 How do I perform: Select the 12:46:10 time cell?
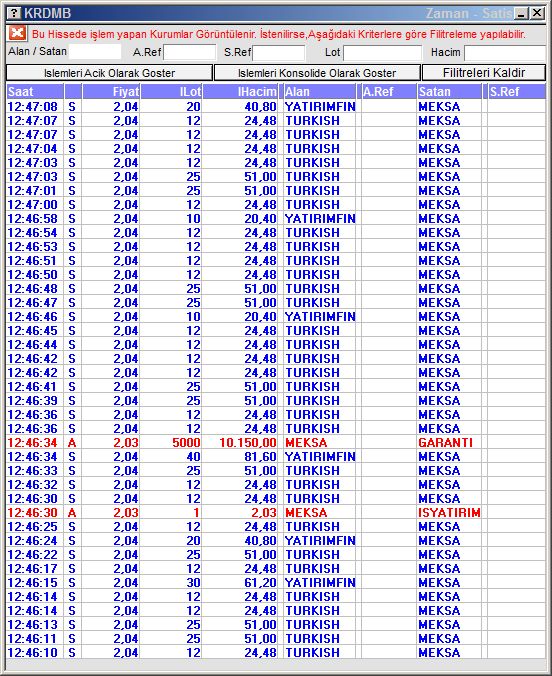33,653
